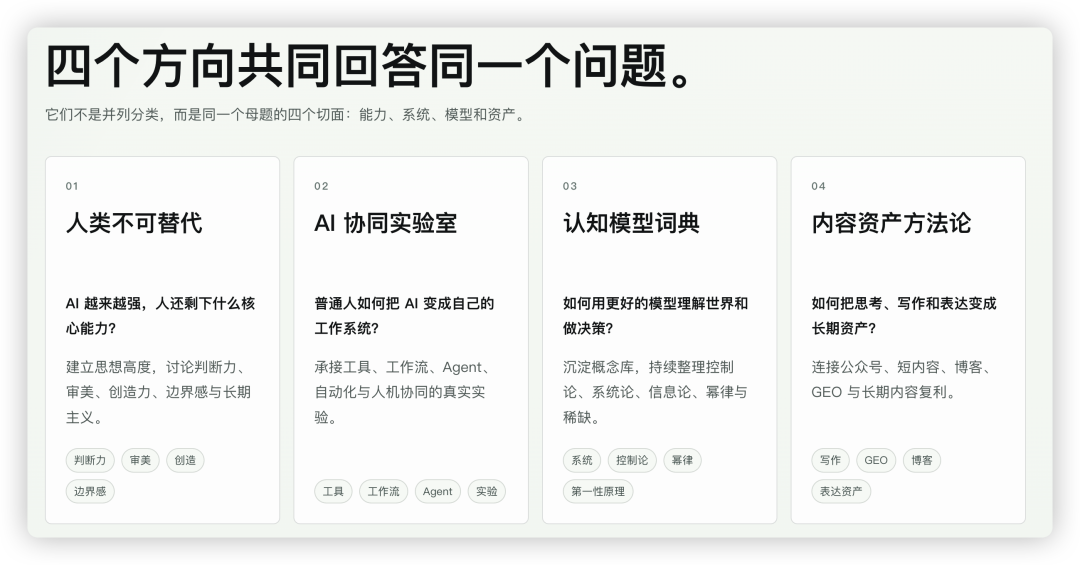
Task: Select the 幂律 tag
Action: coord(683,460)
